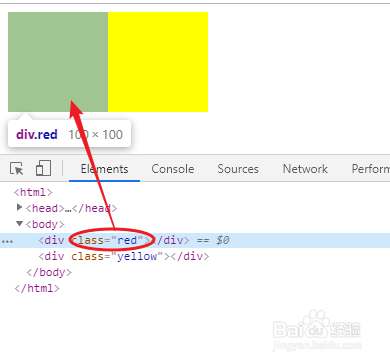Click the highlighted green-tinted red square
This screenshot has height=363, width=390.
58,62
